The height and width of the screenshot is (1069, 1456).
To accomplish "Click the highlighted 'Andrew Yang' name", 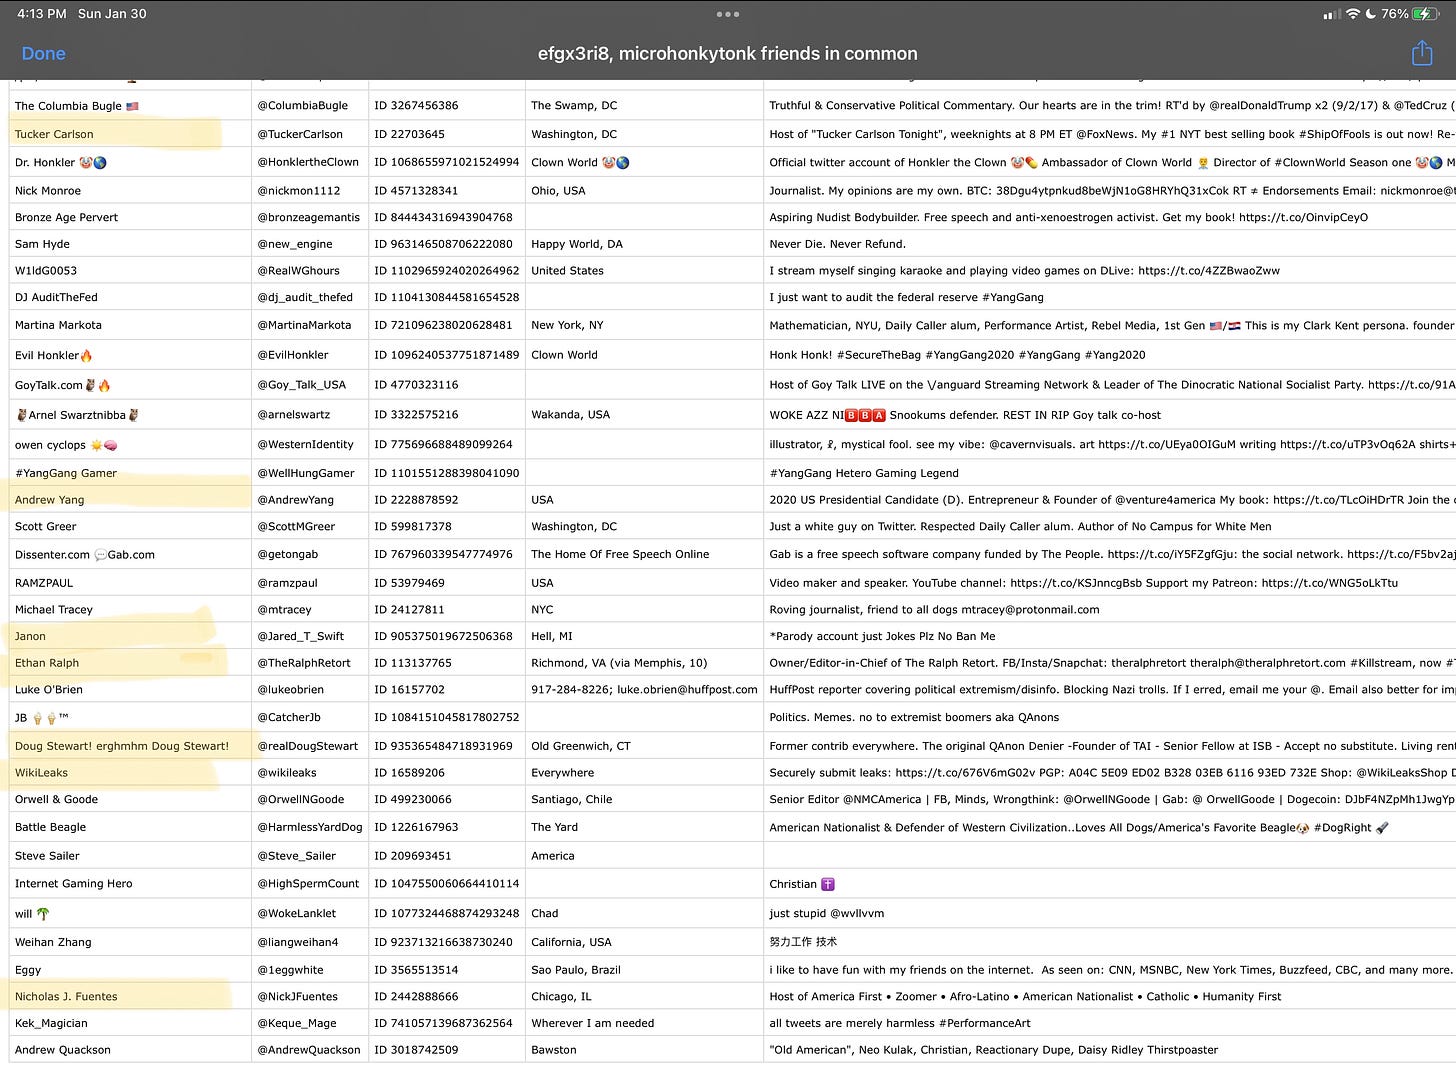I will pyautogui.click(x=50, y=500).
